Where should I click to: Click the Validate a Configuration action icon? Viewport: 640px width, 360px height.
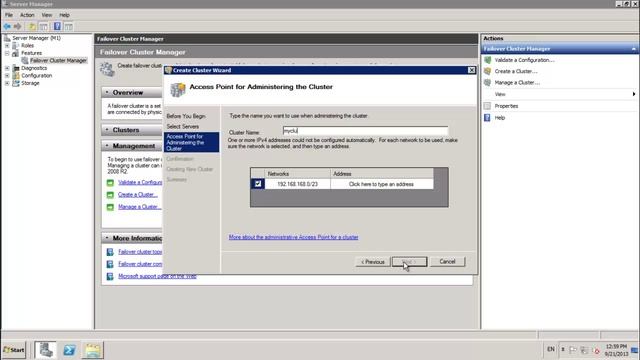point(487,60)
